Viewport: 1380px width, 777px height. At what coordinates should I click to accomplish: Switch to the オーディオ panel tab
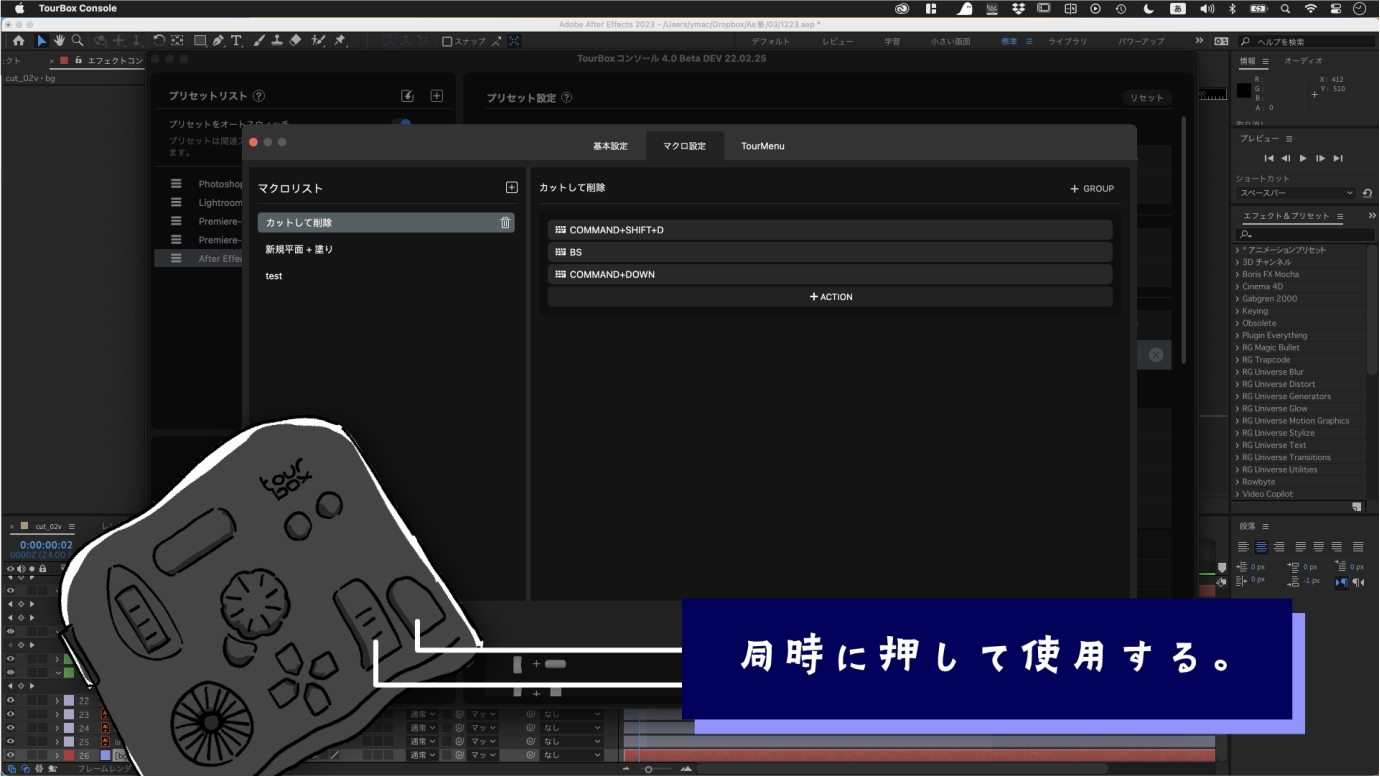[1303, 61]
